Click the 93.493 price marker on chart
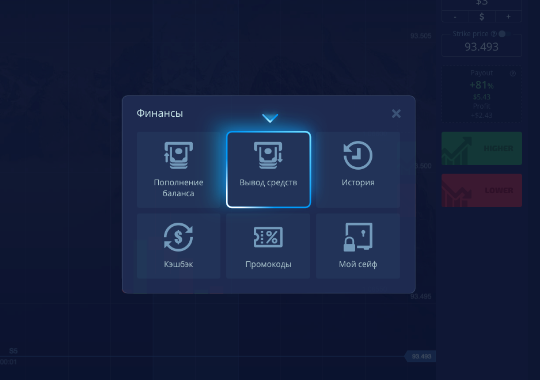Image resolution: width=540 pixels, height=380 pixels. [x=421, y=356]
